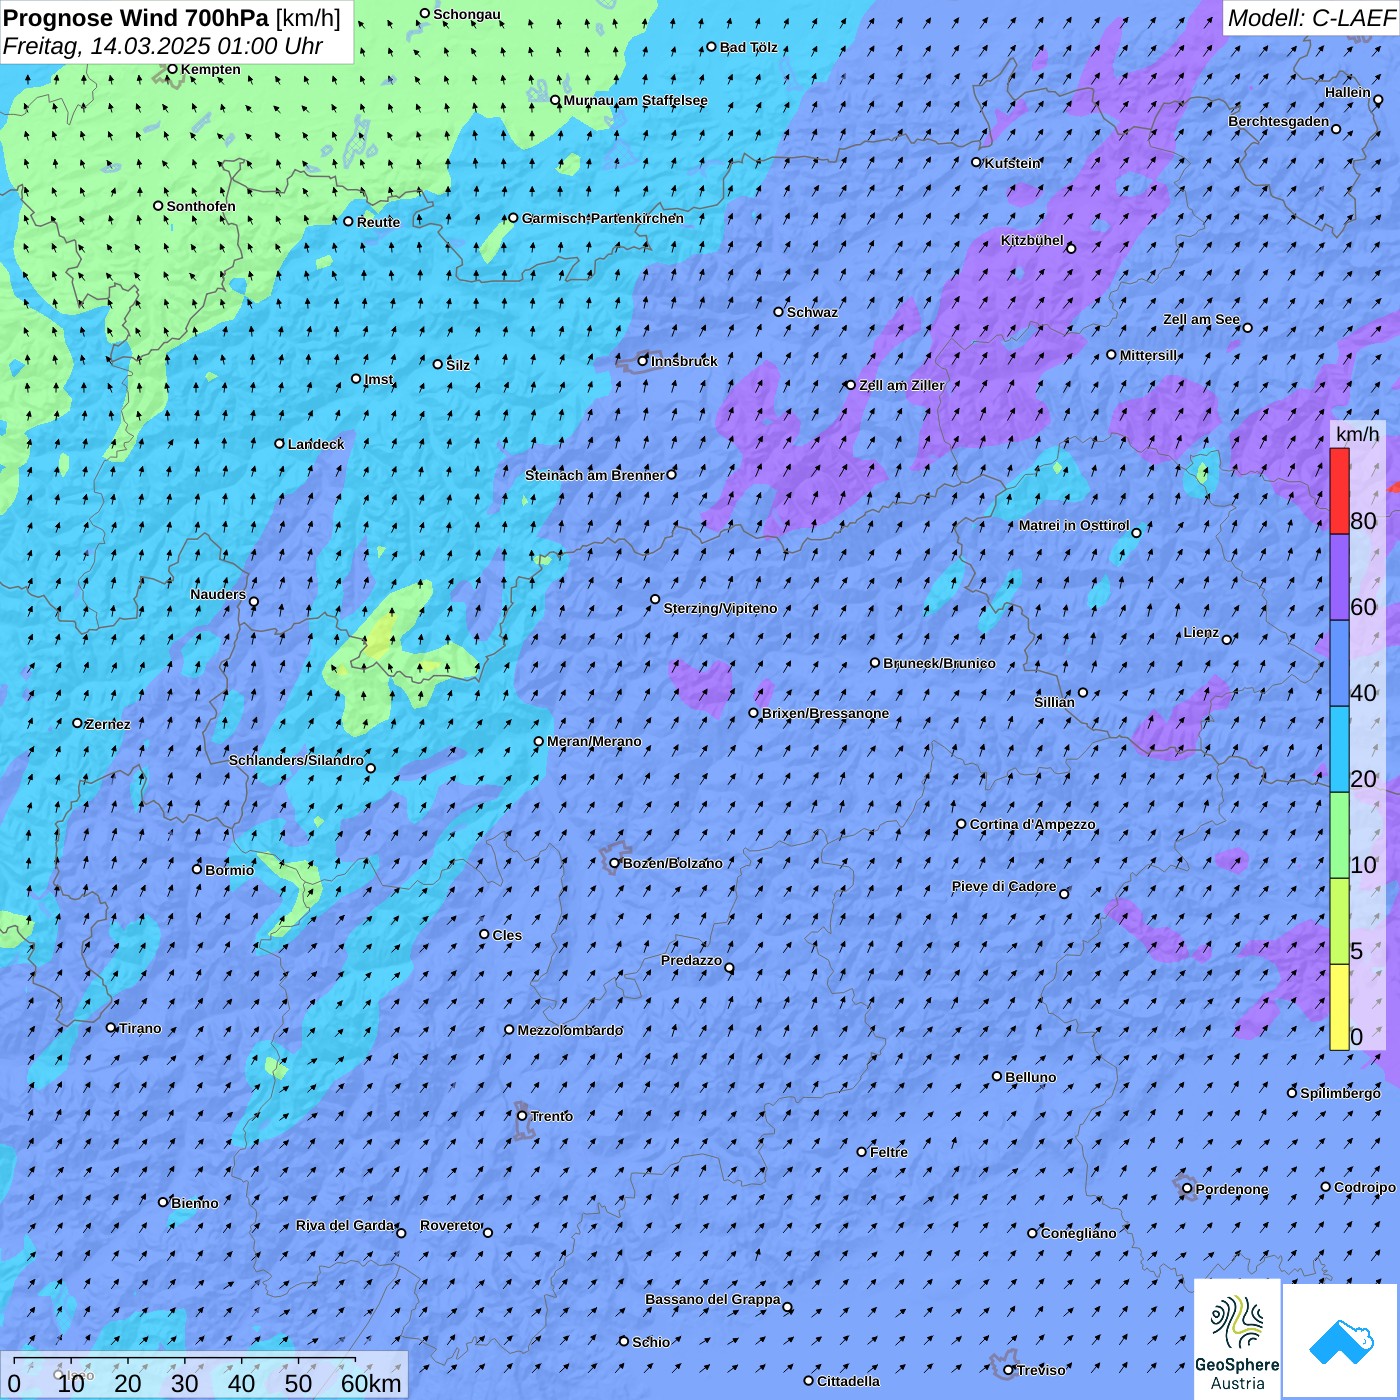Click the "km/h" legend unit heading
1400x1400 pixels.
click(1357, 434)
